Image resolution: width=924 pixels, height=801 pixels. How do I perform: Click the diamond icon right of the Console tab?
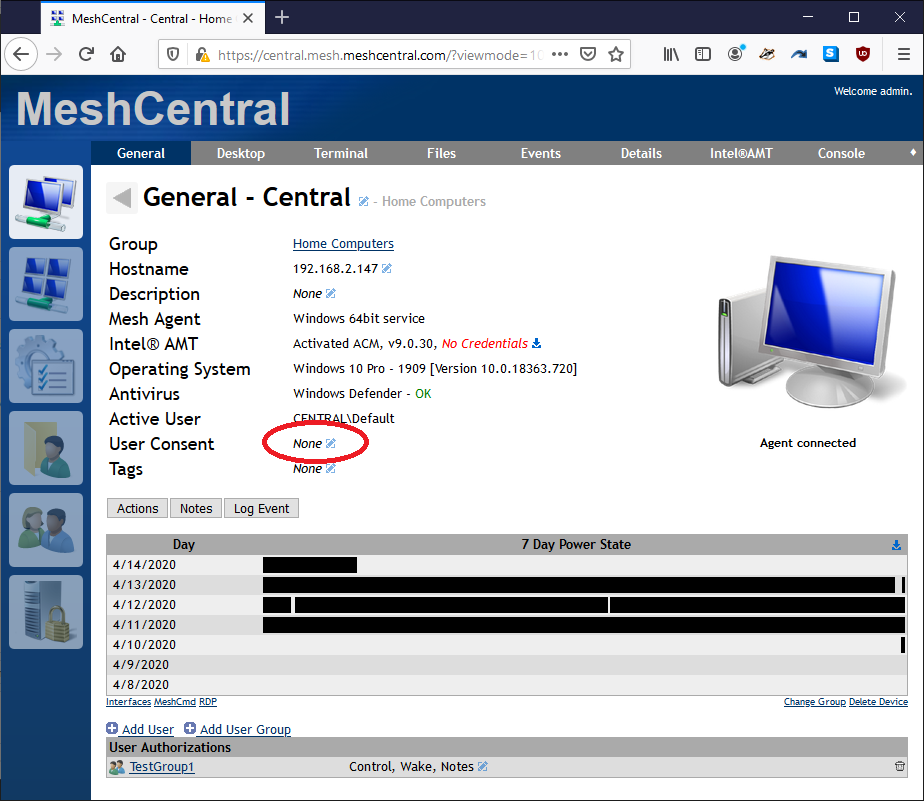click(913, 153)
